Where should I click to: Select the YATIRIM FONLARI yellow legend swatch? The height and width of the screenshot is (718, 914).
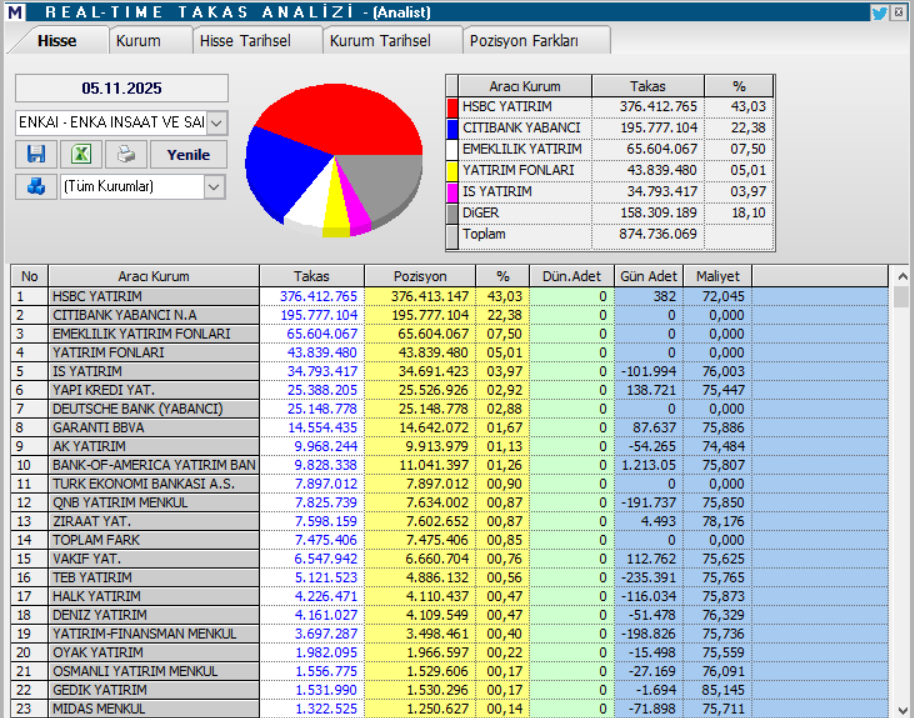point(453,170)
